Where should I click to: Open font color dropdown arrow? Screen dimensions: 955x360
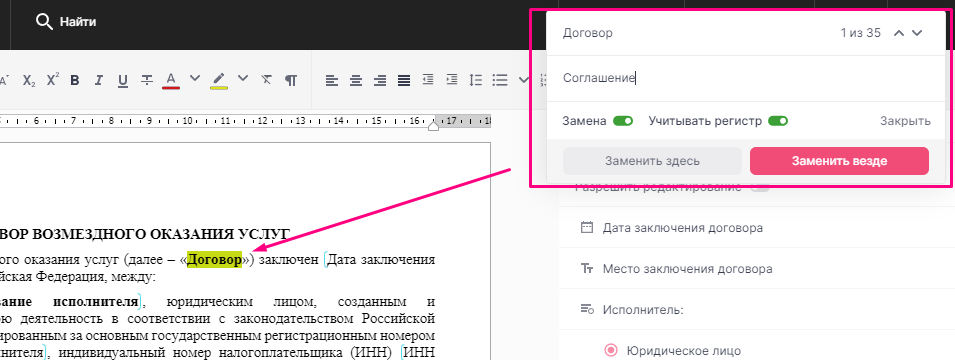click(195, 78)
